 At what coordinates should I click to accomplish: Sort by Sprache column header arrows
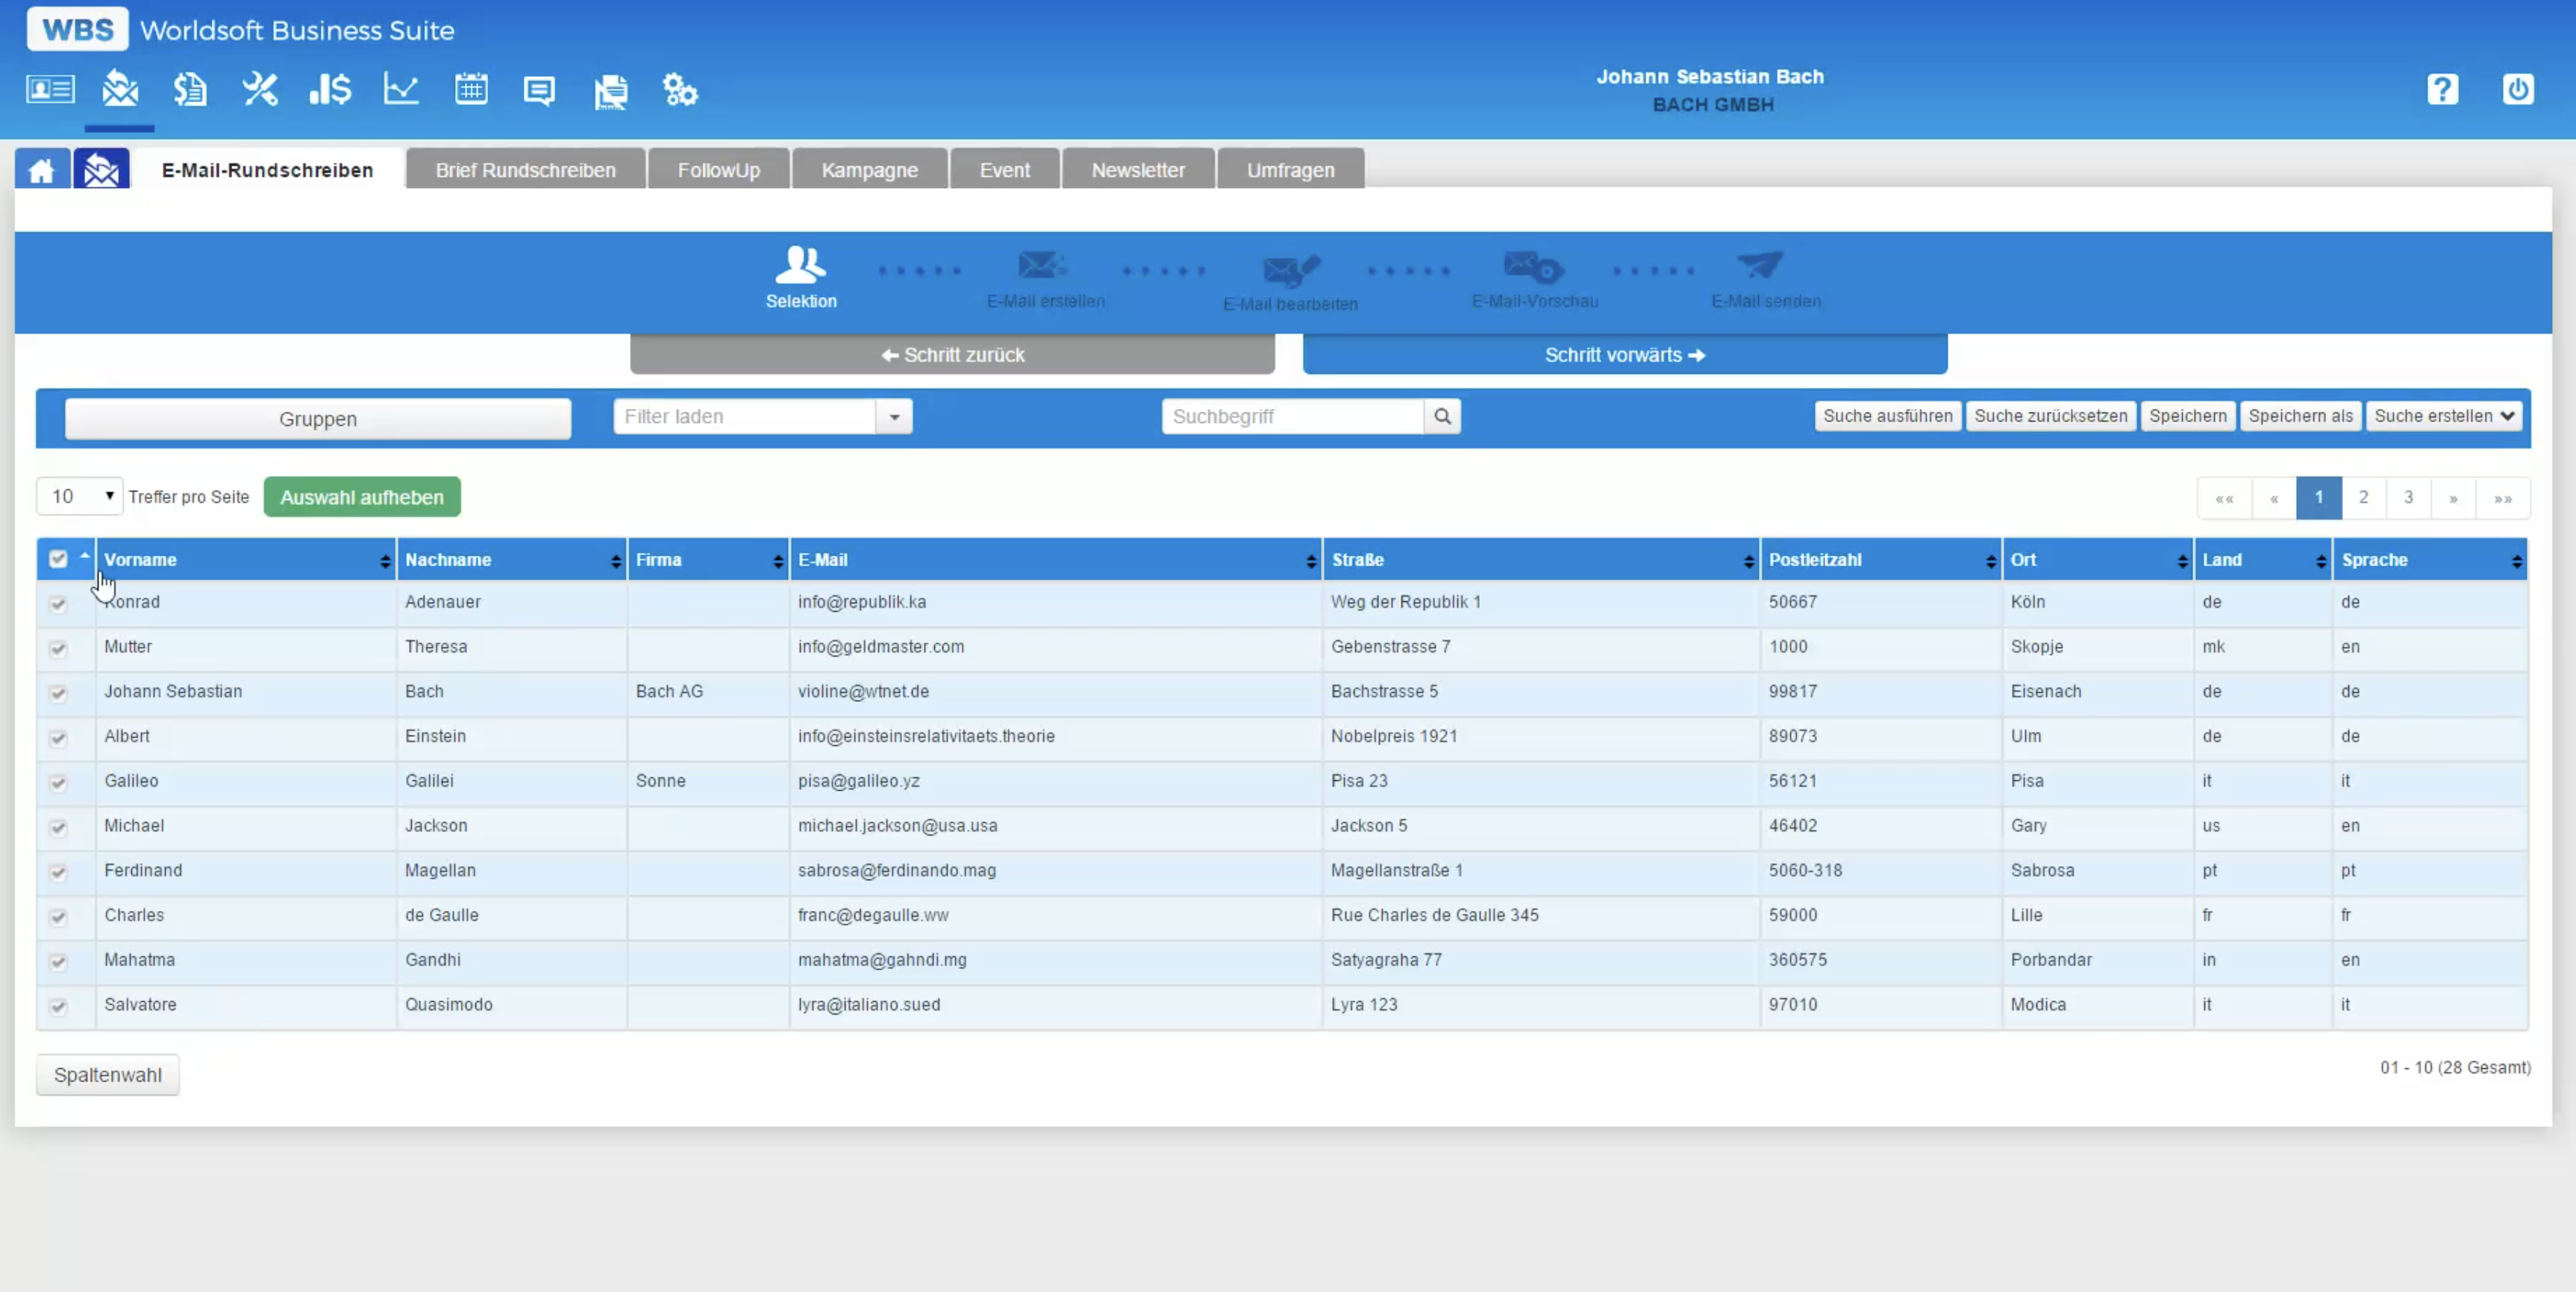pyautogui.click(x=2516, y=561)
